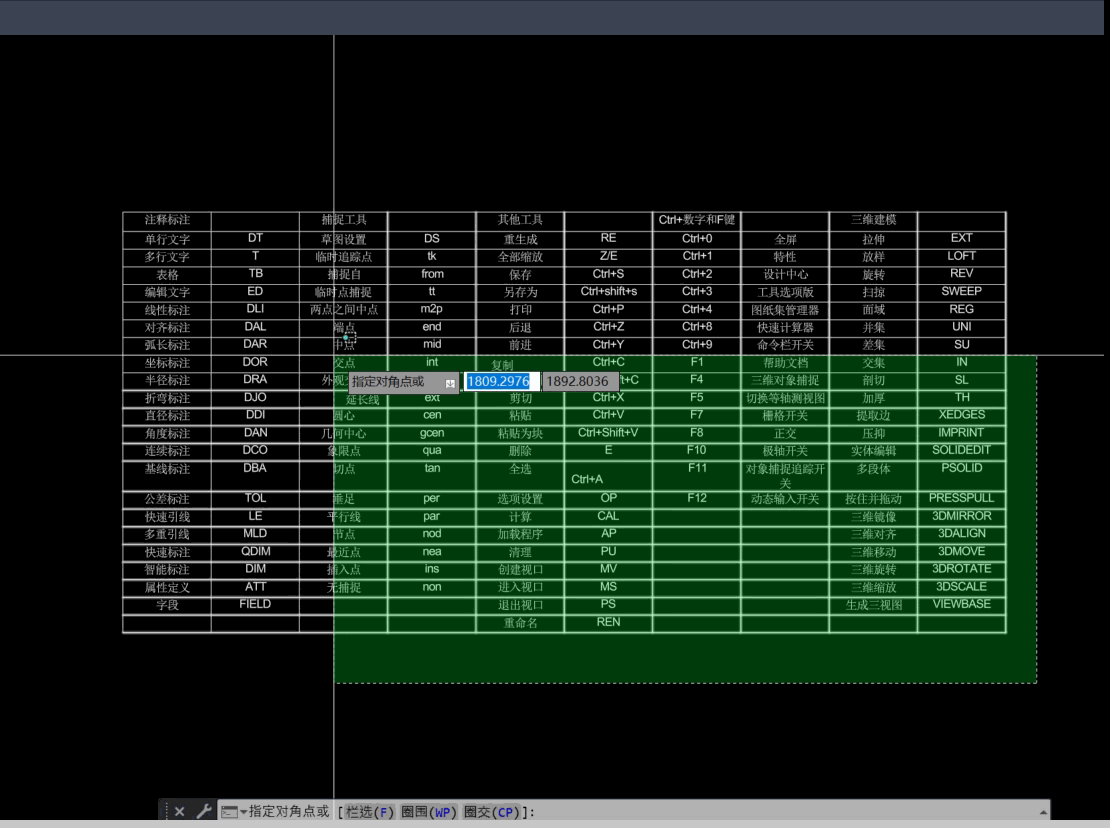Expand command history with the right-edge arrow
The height and width of the screenshot is (828, 1110).
pyautogui.click(x=1044, y=812)
